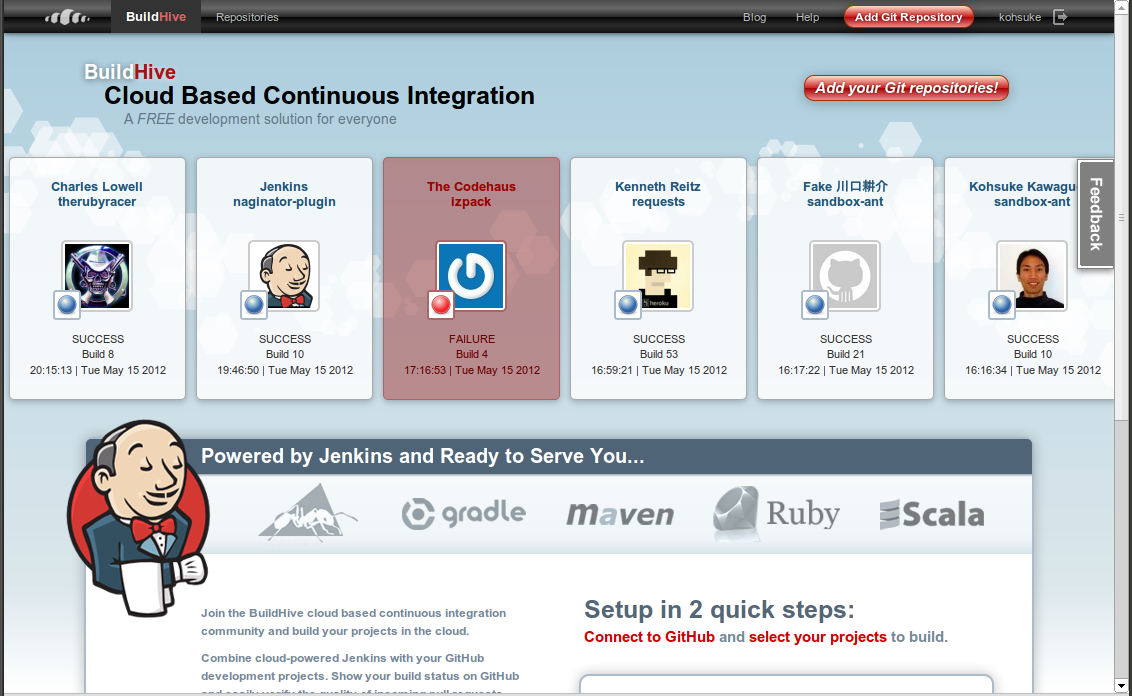Open the GitHub octocat avatar for Fake sandbox-ant
The width and height of the screenshot is (1132, 696).
[x=845, y=276]
